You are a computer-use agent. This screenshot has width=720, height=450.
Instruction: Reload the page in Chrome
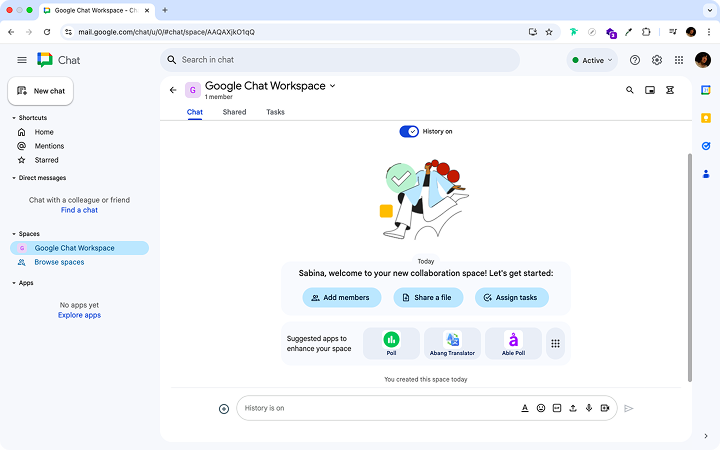(47, 32)
